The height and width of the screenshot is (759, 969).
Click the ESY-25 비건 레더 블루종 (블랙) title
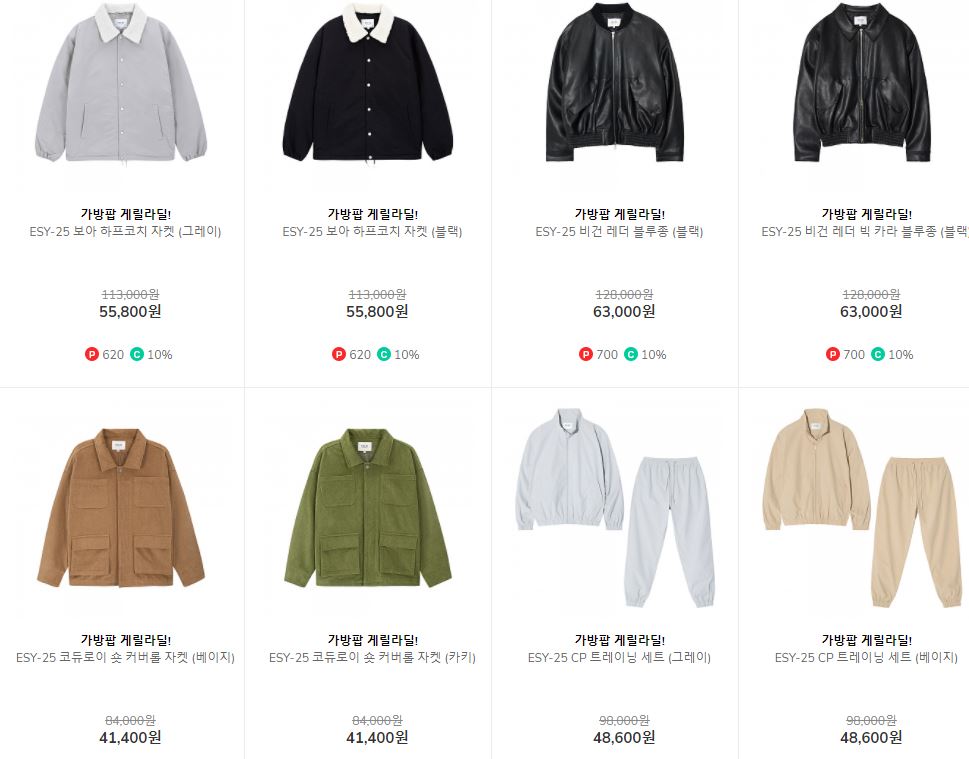coord(619,232)
